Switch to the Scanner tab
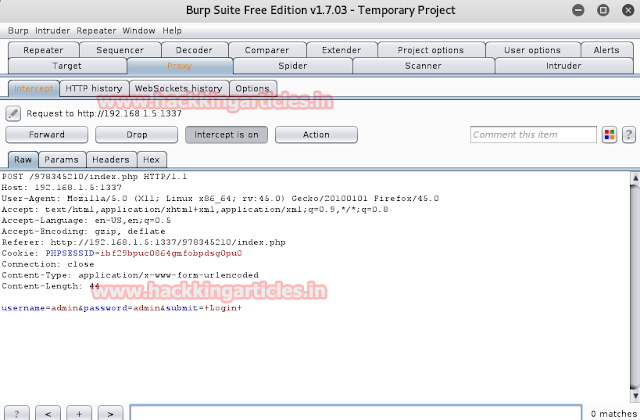 (x=423, y=66)
